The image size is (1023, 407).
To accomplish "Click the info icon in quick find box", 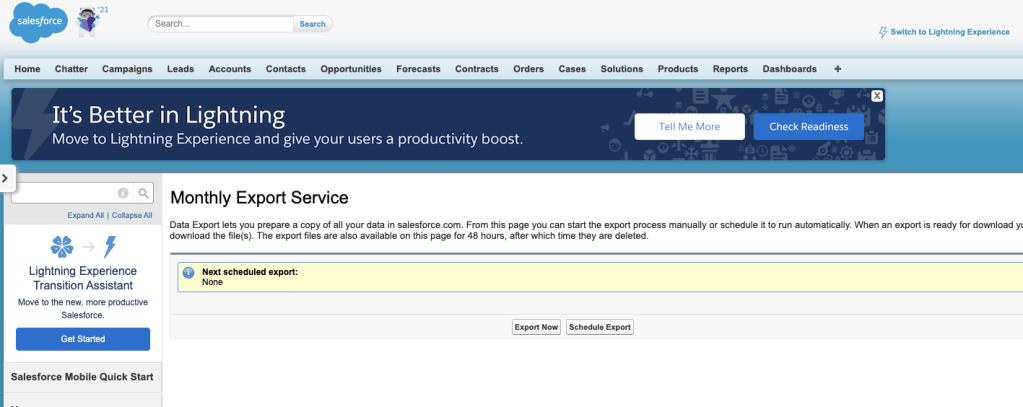I will [124, 193].
